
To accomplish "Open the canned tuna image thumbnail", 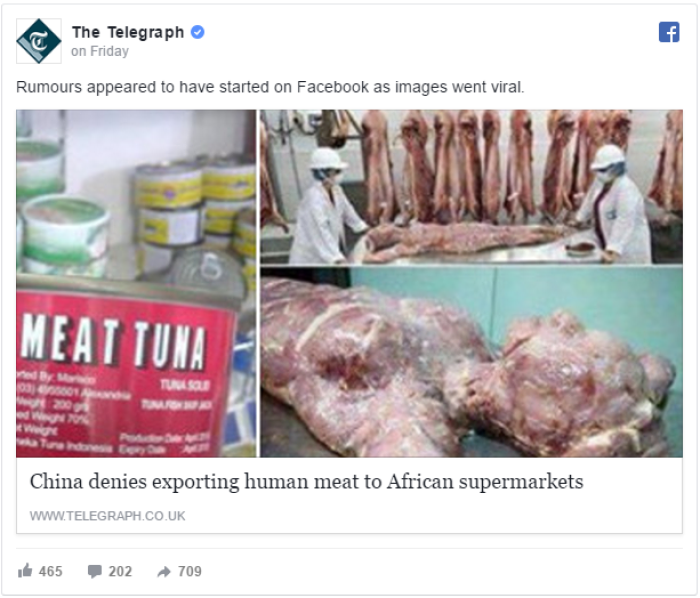I will pyautogui.click(x=136, y=283).
